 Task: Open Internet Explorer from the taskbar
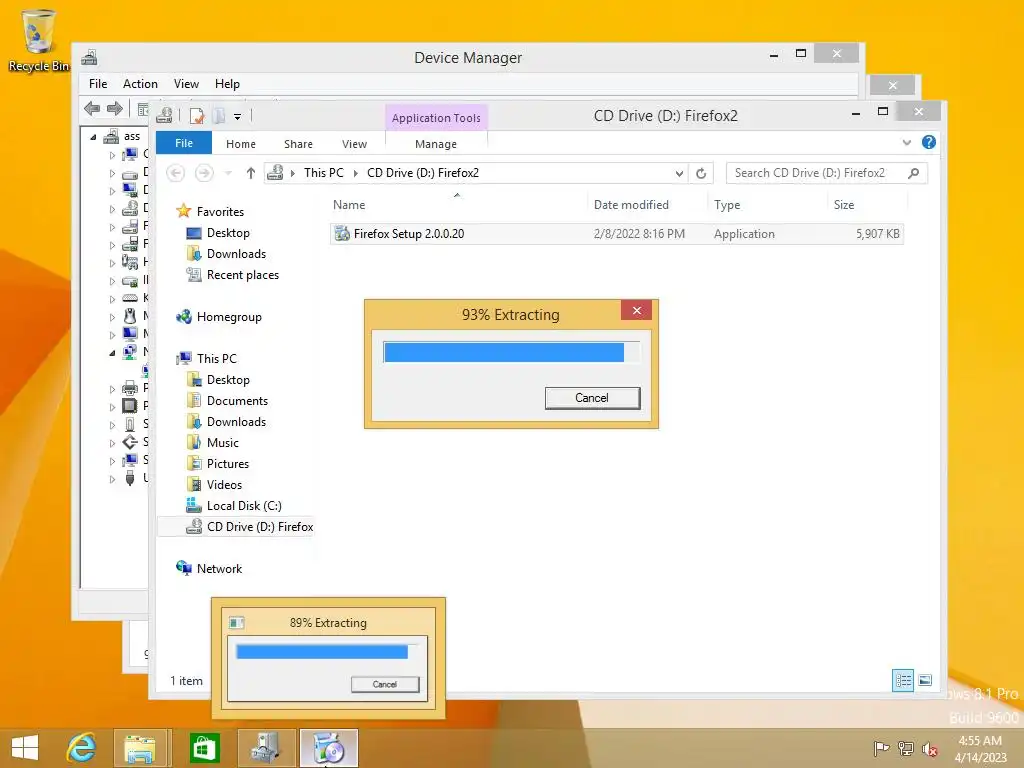click(x=82, y=748)
